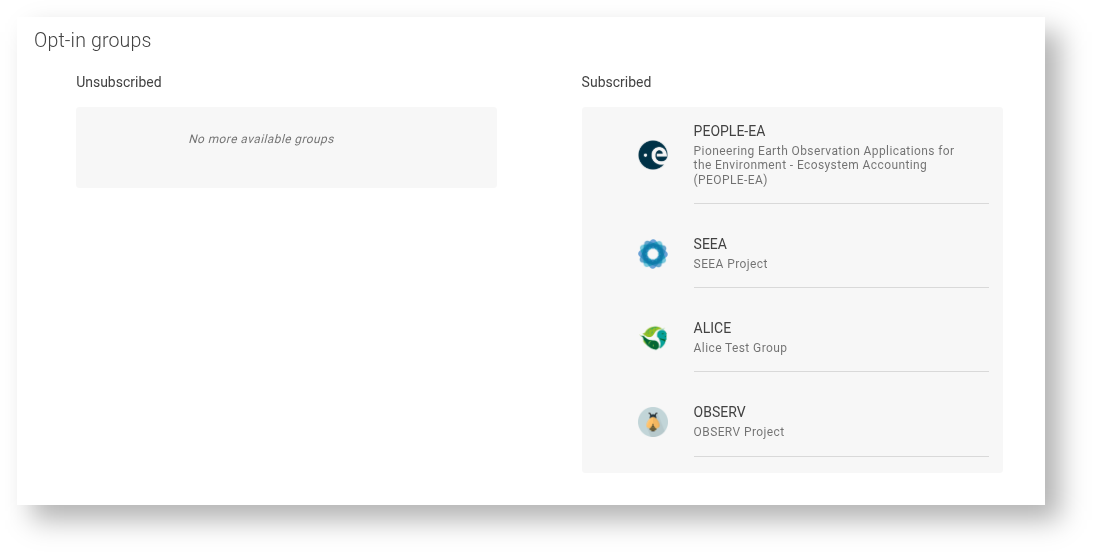
Task: Select the SEEA group title
Action: point(710,244)
